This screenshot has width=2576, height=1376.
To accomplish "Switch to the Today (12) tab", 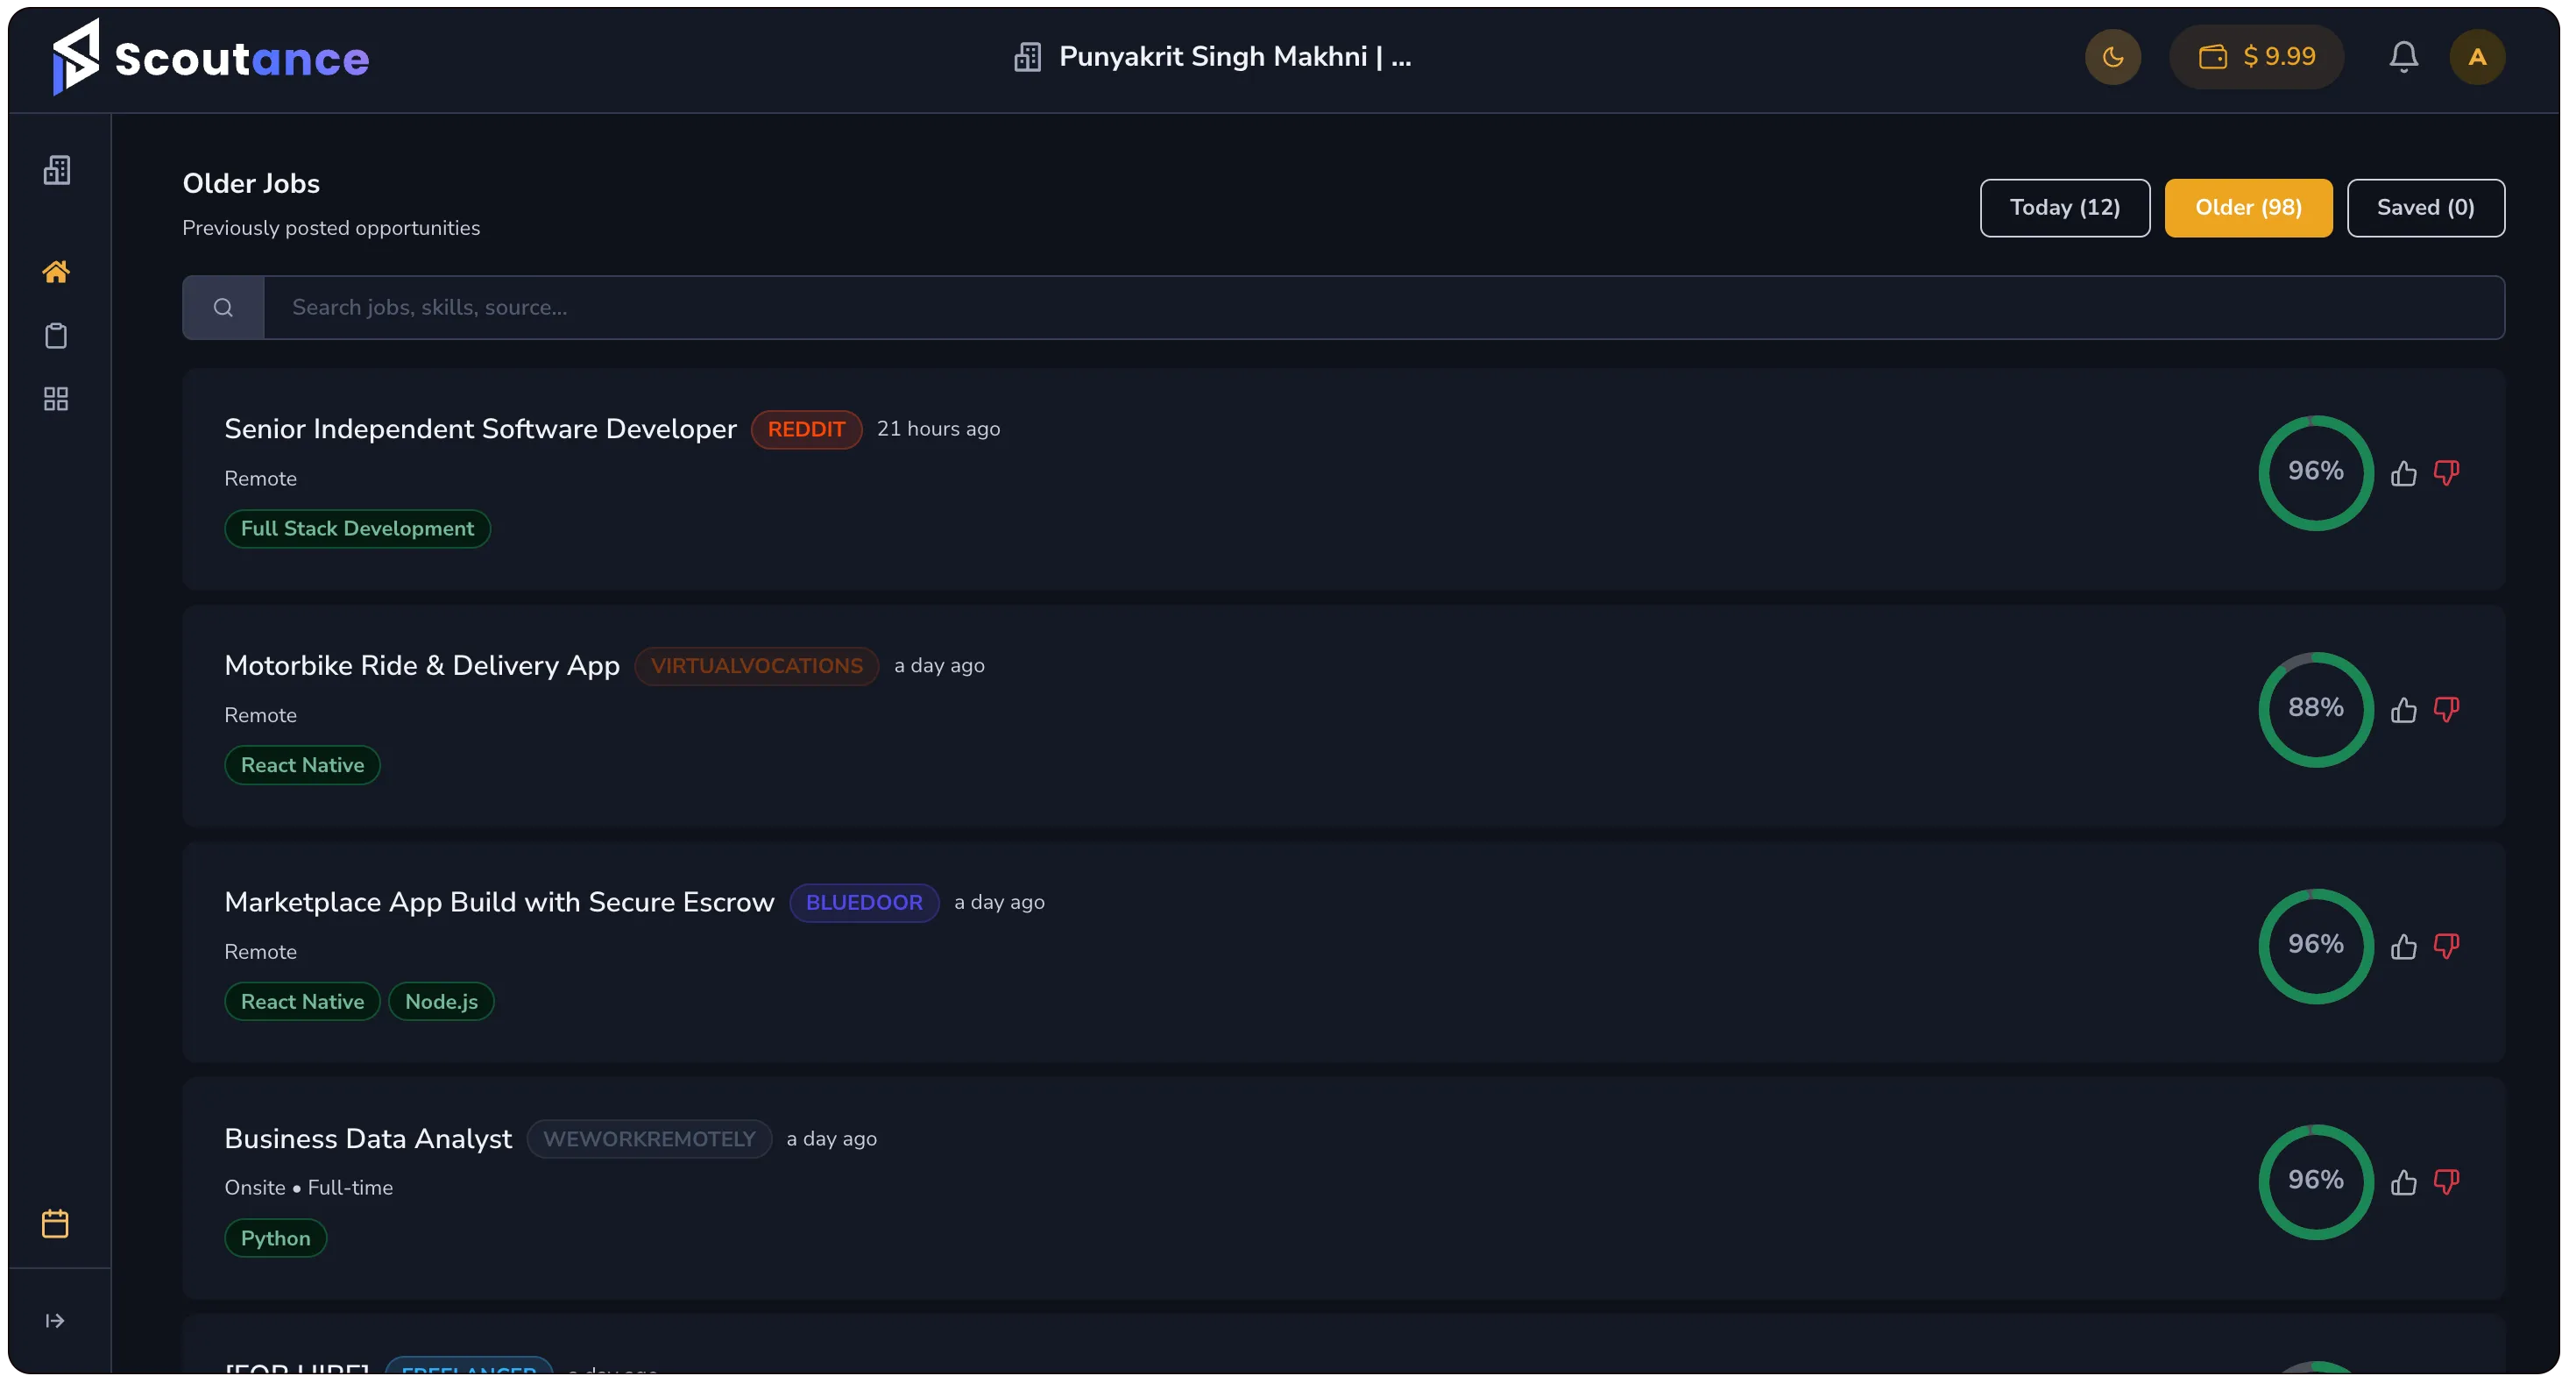I will click(x=2064, y=208).
